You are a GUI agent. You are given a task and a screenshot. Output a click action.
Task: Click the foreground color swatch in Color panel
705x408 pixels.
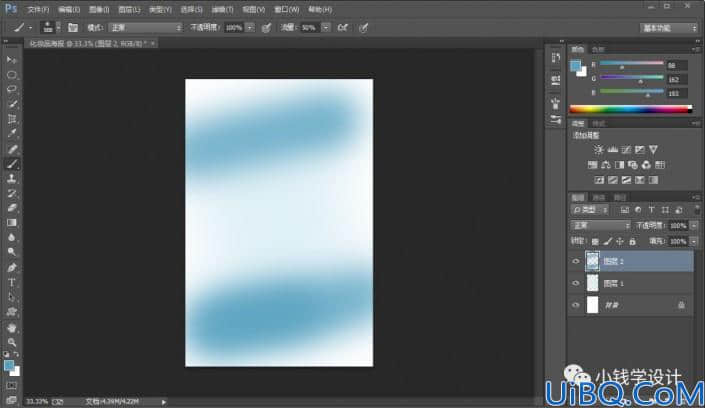575,66
